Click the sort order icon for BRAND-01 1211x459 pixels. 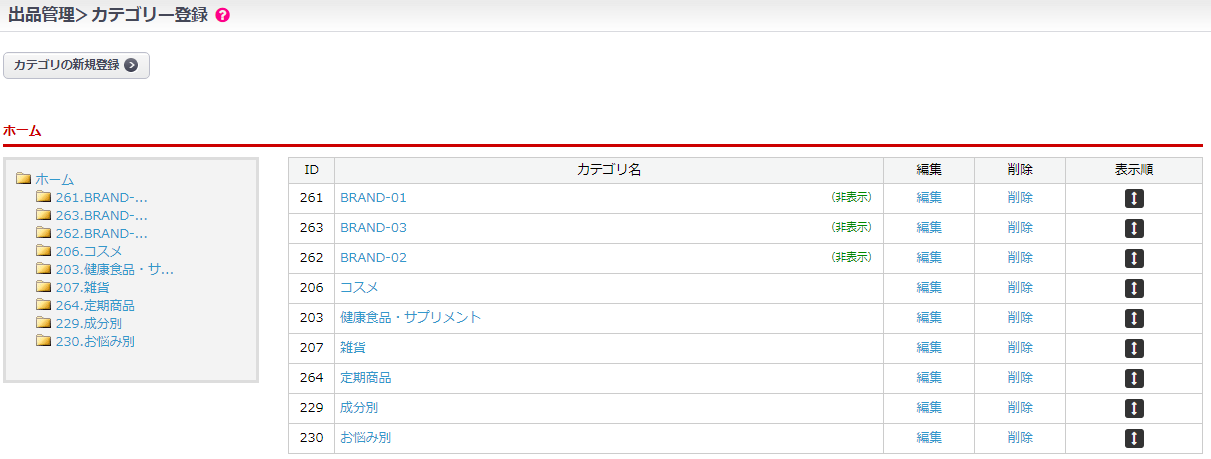point(1134,198)
